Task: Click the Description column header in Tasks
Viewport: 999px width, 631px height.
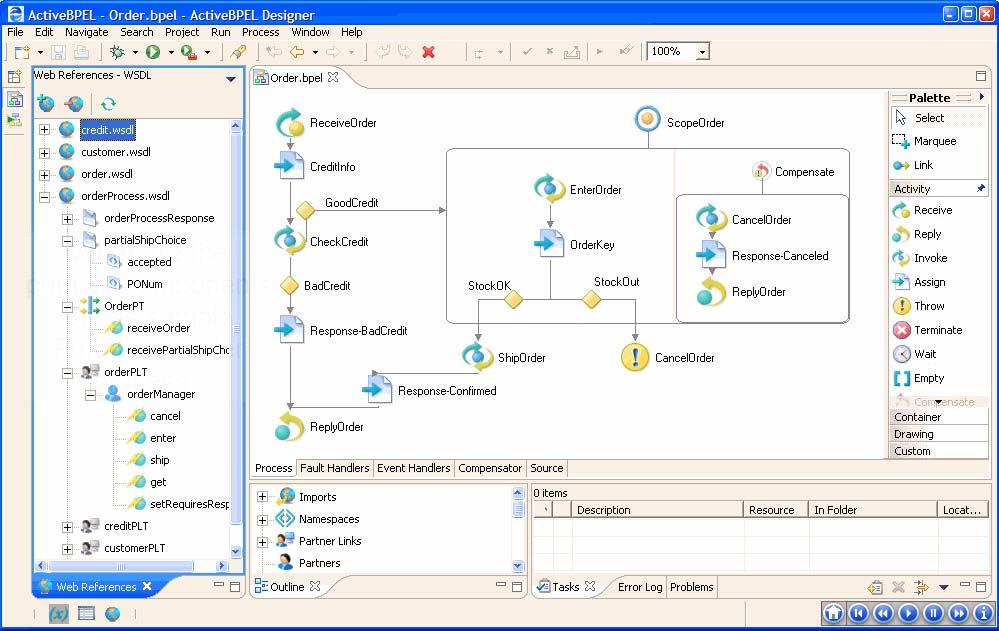Action: point(657,509)
